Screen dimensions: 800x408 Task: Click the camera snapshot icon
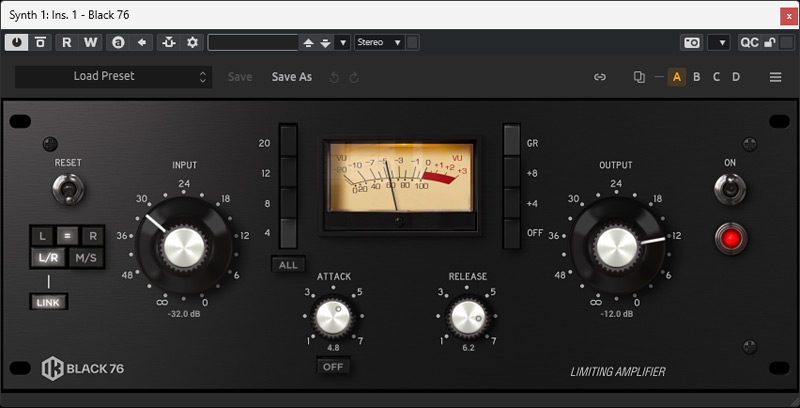click(691, 42)
